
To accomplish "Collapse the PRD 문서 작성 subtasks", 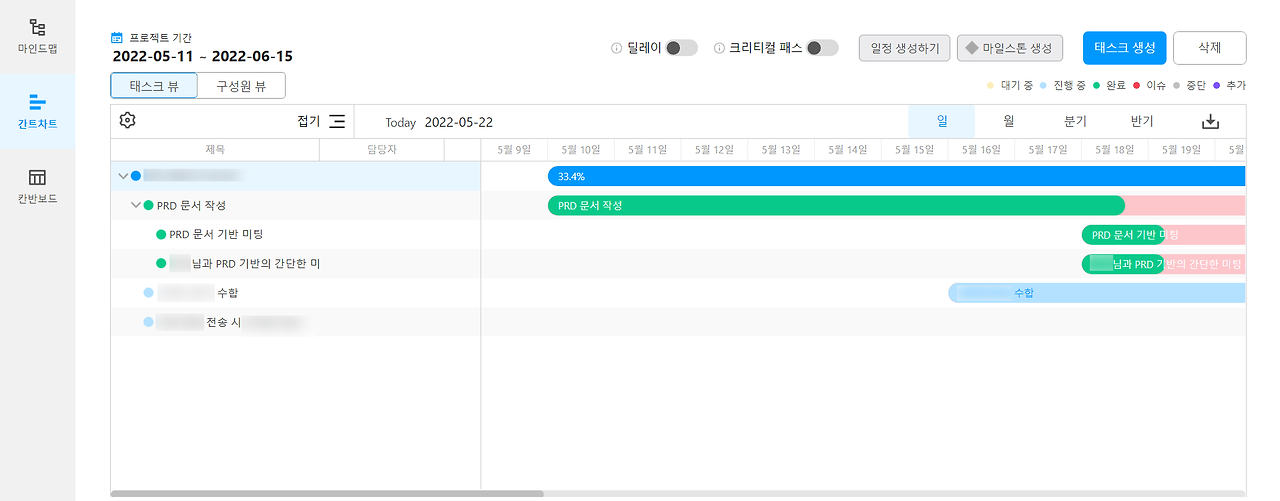I will pyautogui.click(x=136, y=206).
